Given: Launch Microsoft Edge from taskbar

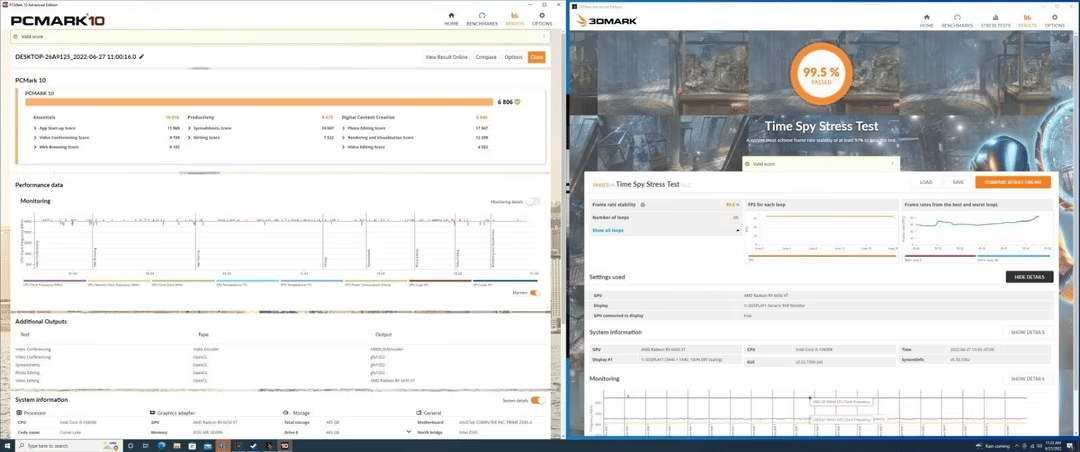Looking at the screenshot, I should [x=161, y=446].
